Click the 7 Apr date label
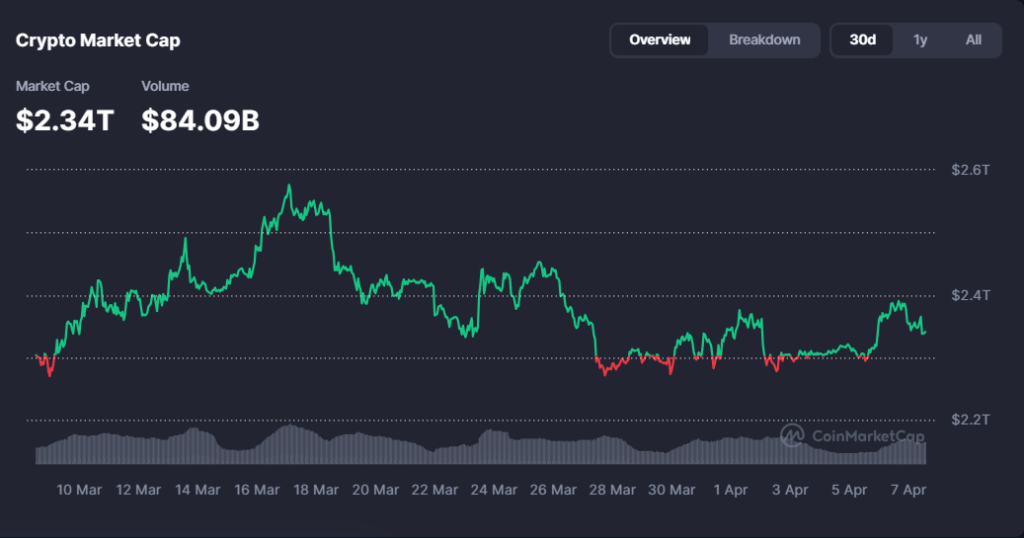Viewport: 1024px width, 538px height. (909, 490)
